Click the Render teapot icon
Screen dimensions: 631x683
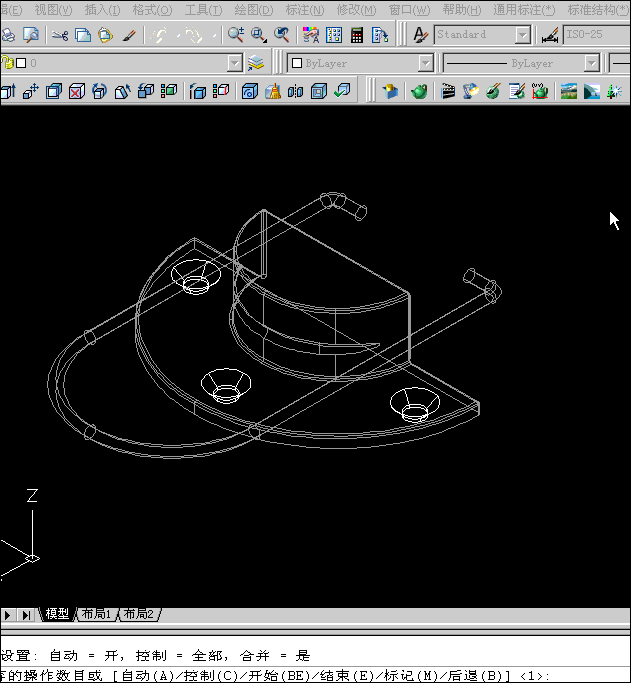click(x=419, y=92)
